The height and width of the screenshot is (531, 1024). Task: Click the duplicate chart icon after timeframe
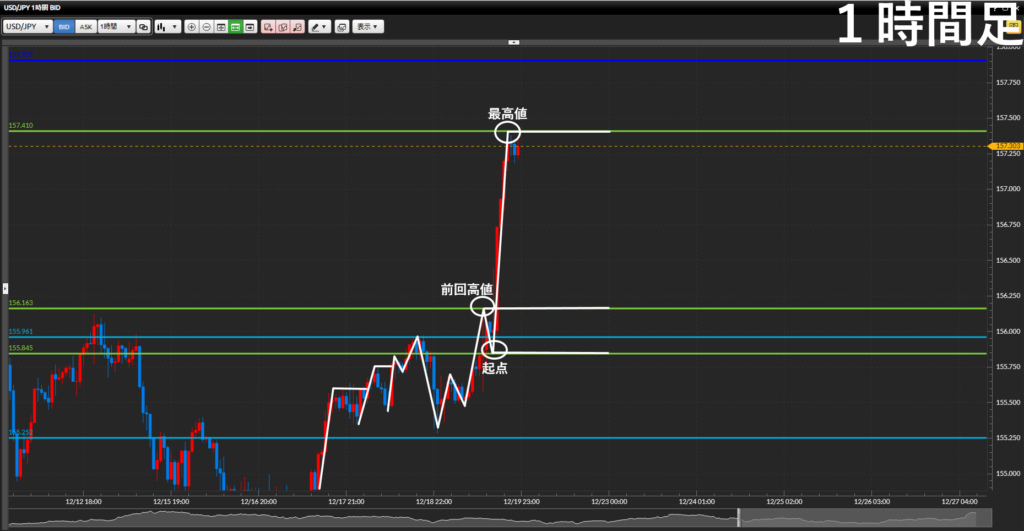tap(143, 26)
